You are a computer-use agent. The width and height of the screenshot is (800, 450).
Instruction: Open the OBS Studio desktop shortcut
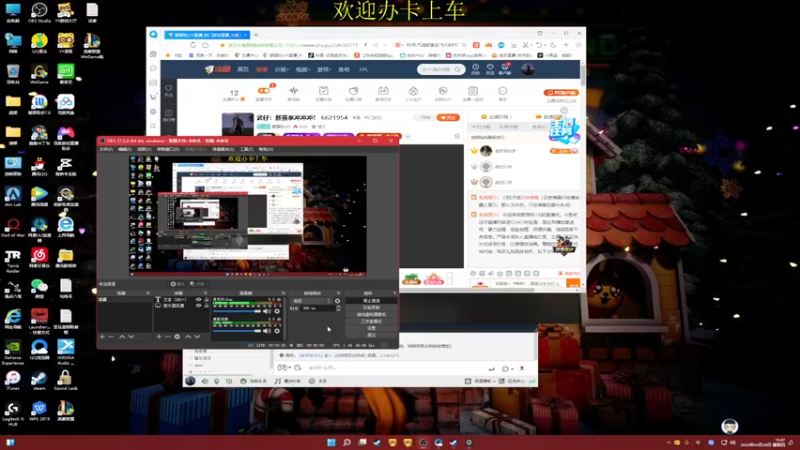(x=39, y=12)
